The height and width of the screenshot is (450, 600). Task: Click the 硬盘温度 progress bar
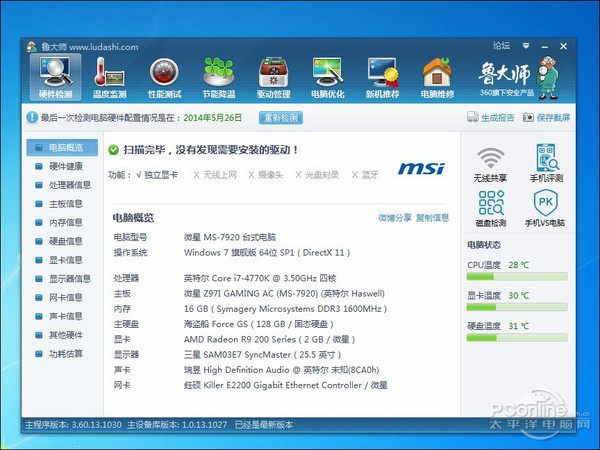(x=517, y=338)
